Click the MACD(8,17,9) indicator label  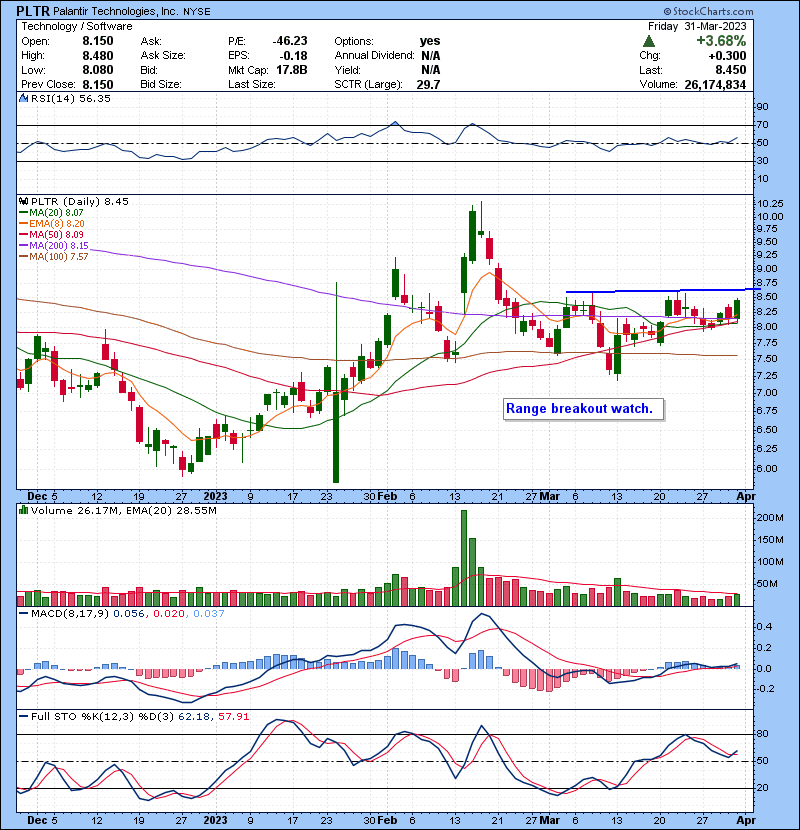[70, 614]
